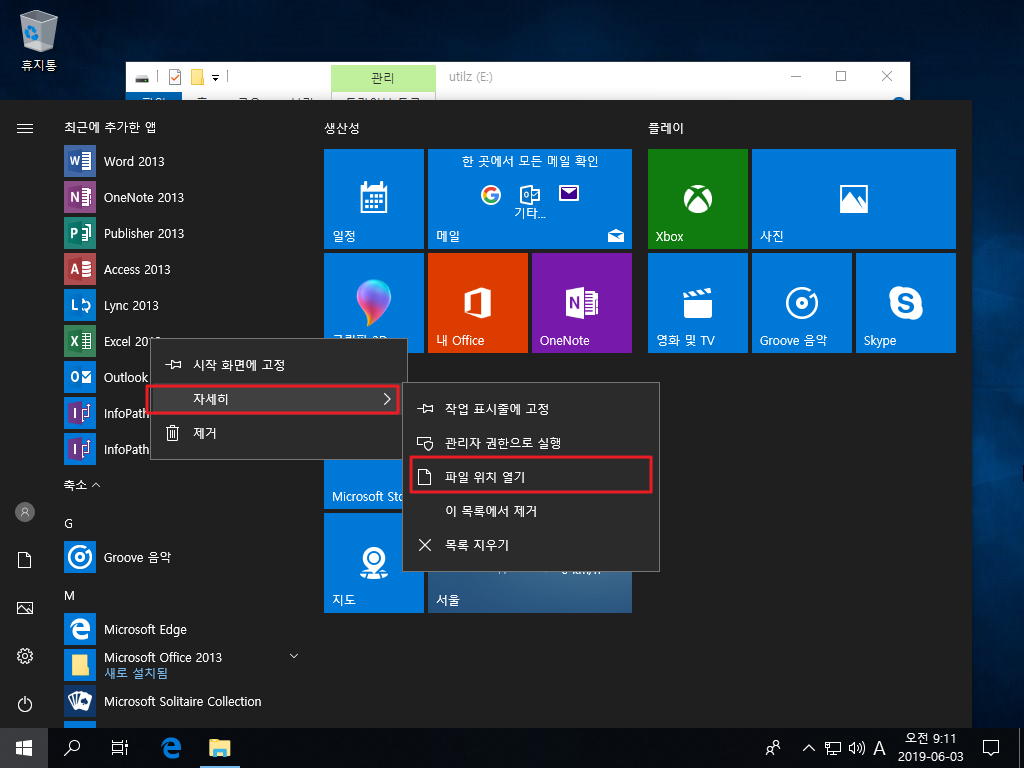The image size is (1024, 768).
Task: Click the volume speaker icon
Action: pos(856,748)
